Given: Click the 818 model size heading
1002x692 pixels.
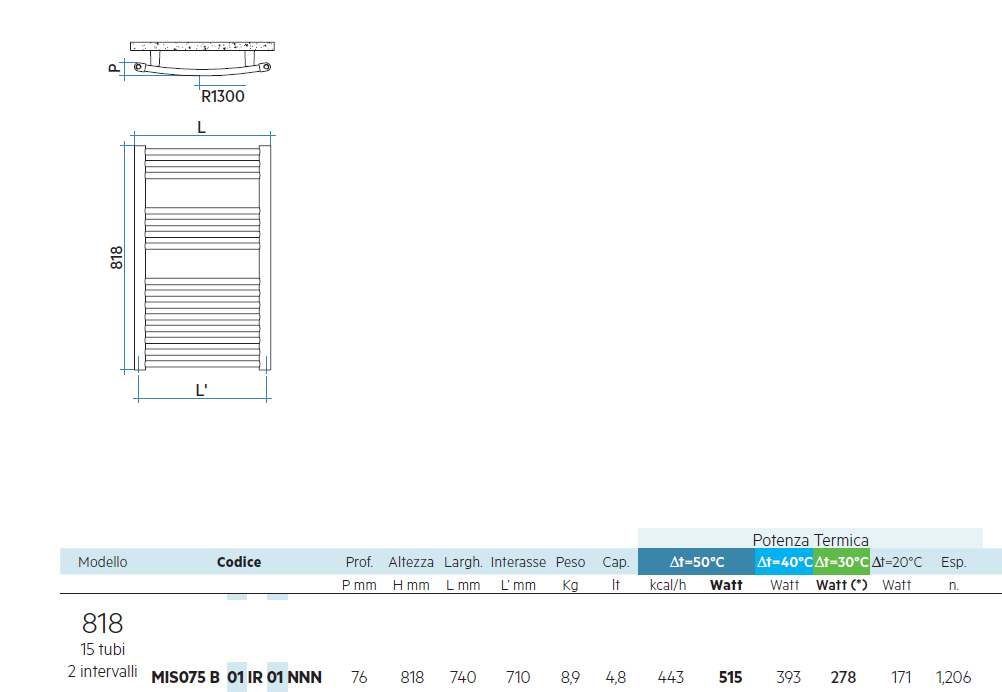Looking at the screenshot, I should [102, 622].
